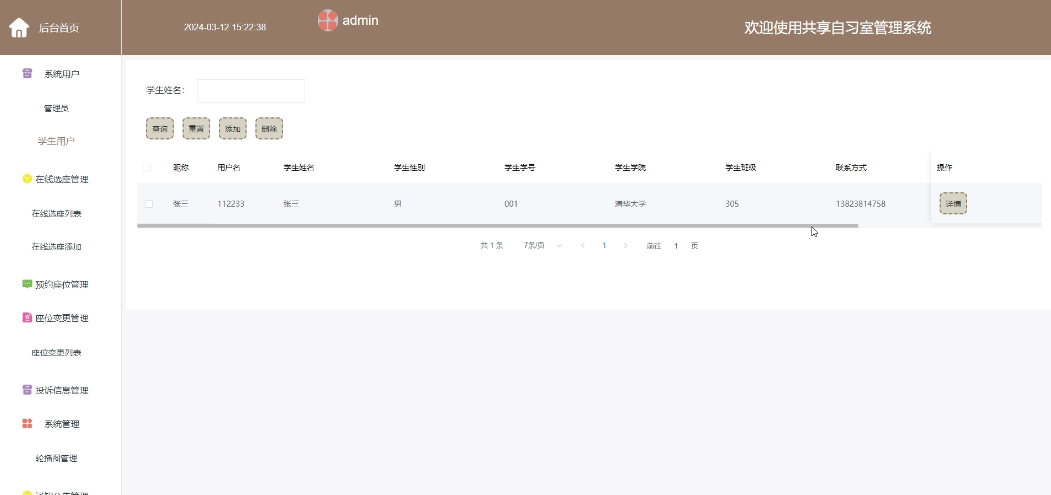This screenshot has height=495, width=1051.
Task: Click the 添加 add button
Action: [x=233, y=129]
